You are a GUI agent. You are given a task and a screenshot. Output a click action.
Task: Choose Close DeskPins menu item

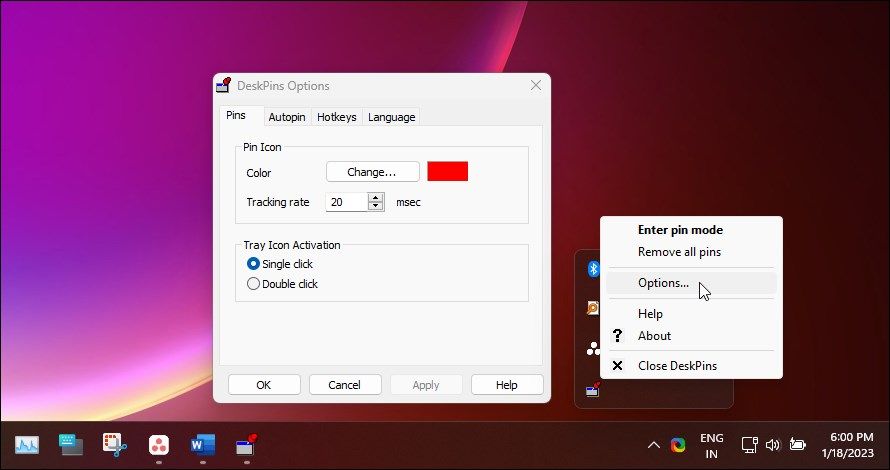691,366
